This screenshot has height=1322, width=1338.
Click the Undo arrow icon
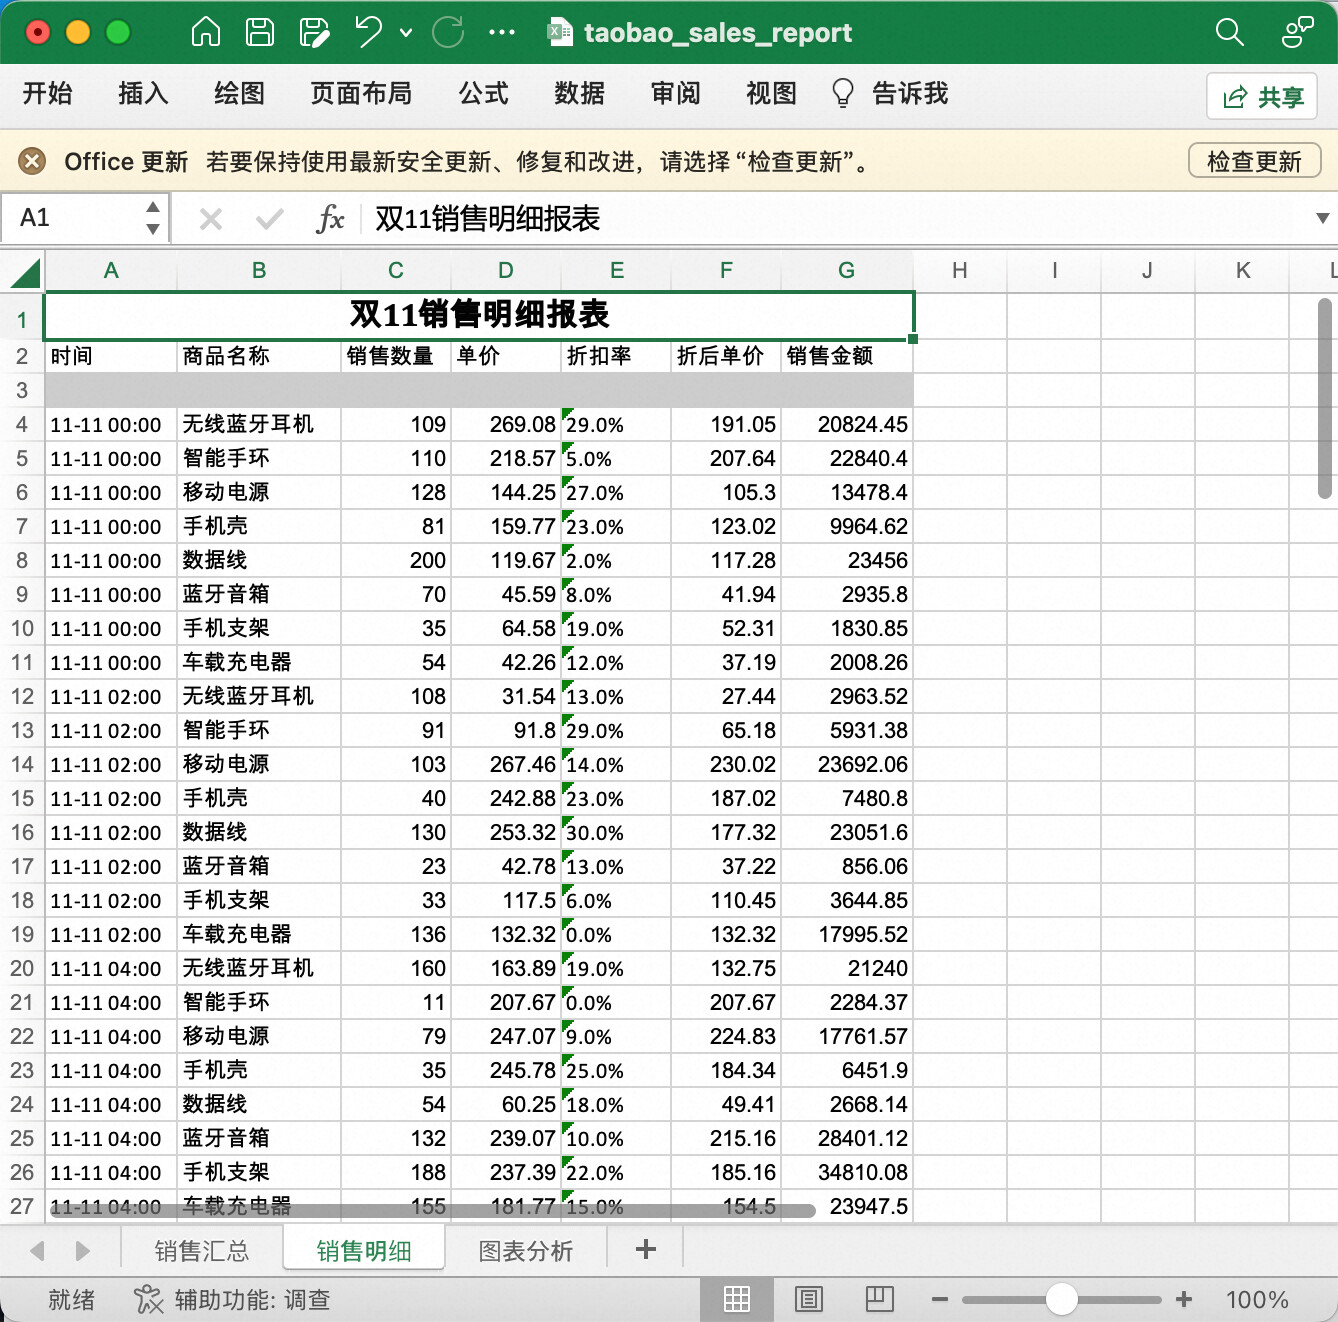(368, 32)
